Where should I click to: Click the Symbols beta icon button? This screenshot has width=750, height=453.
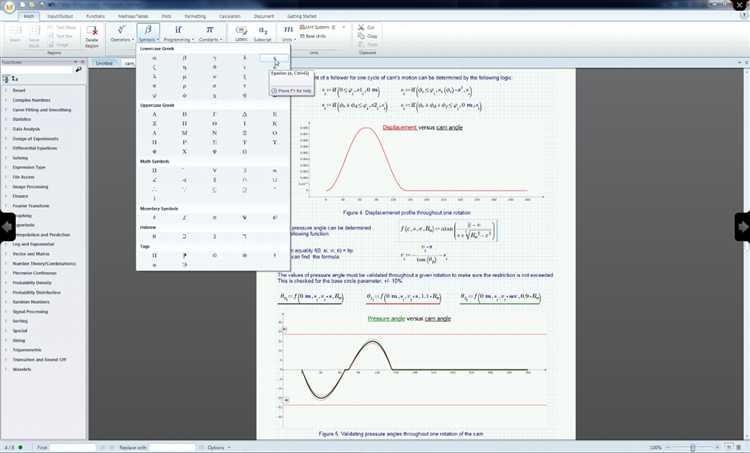click(148, 33)
